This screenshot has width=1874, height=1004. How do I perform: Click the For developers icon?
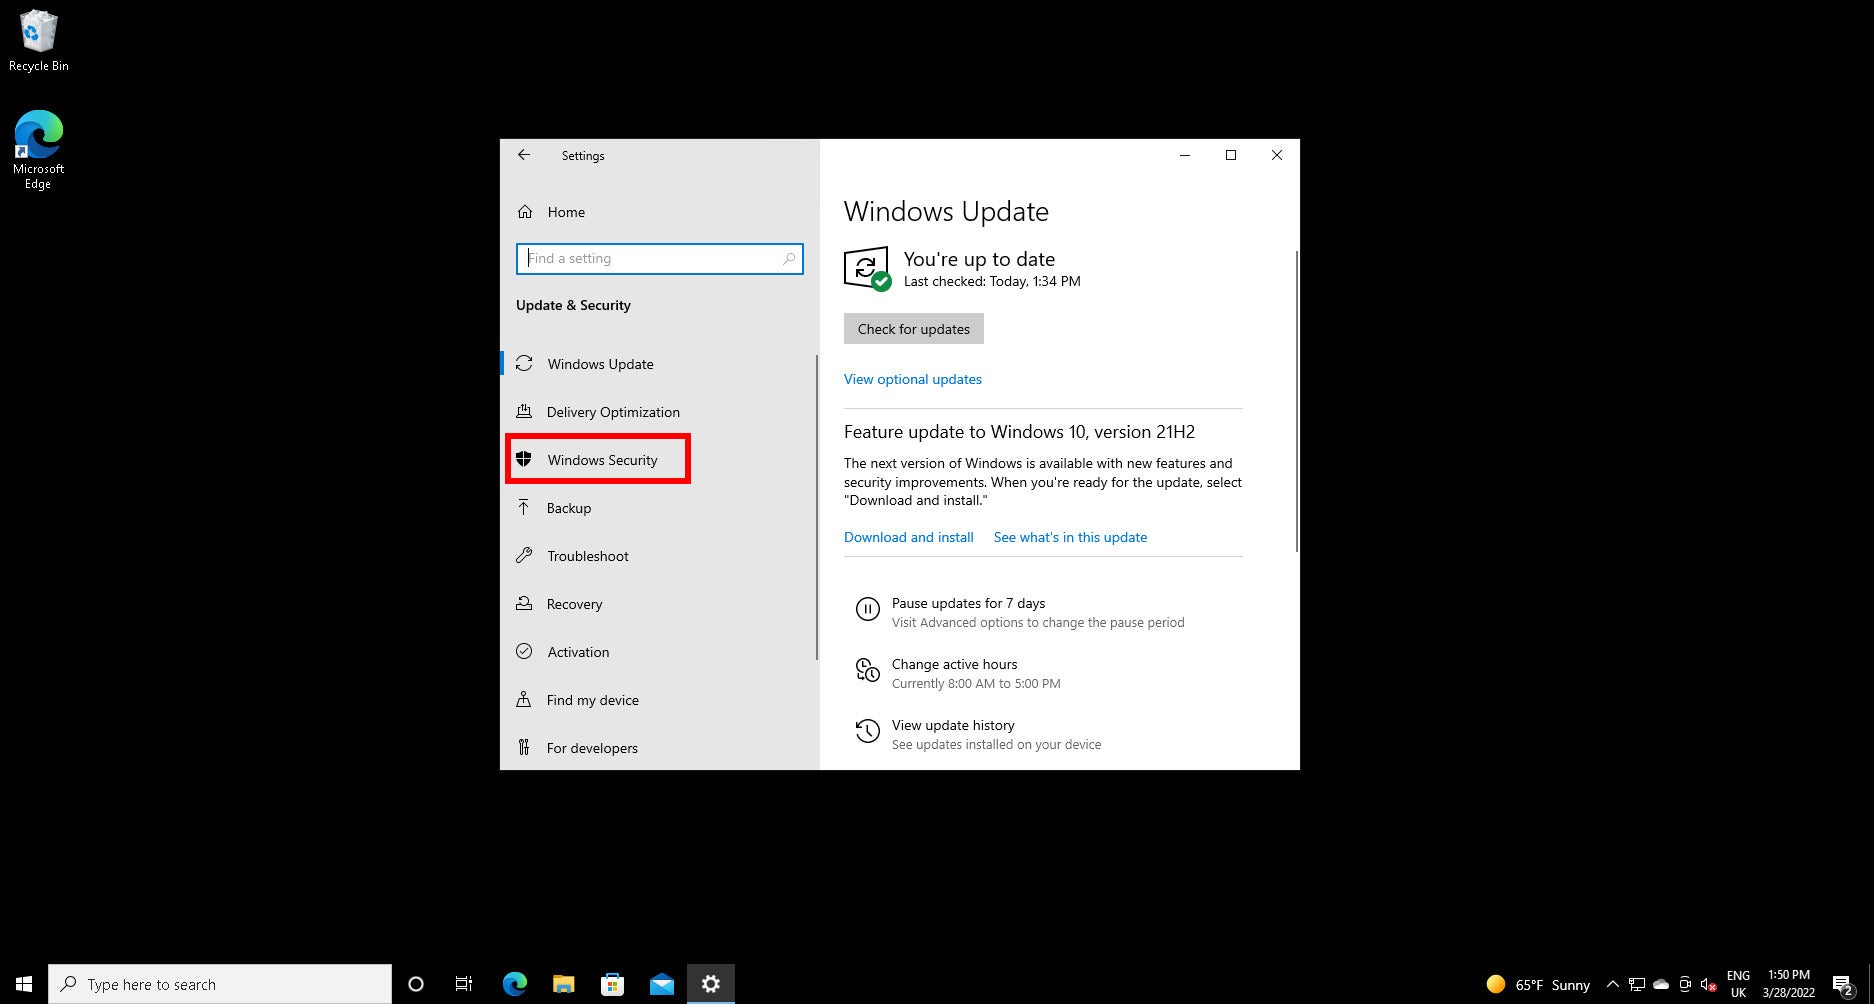524,748
